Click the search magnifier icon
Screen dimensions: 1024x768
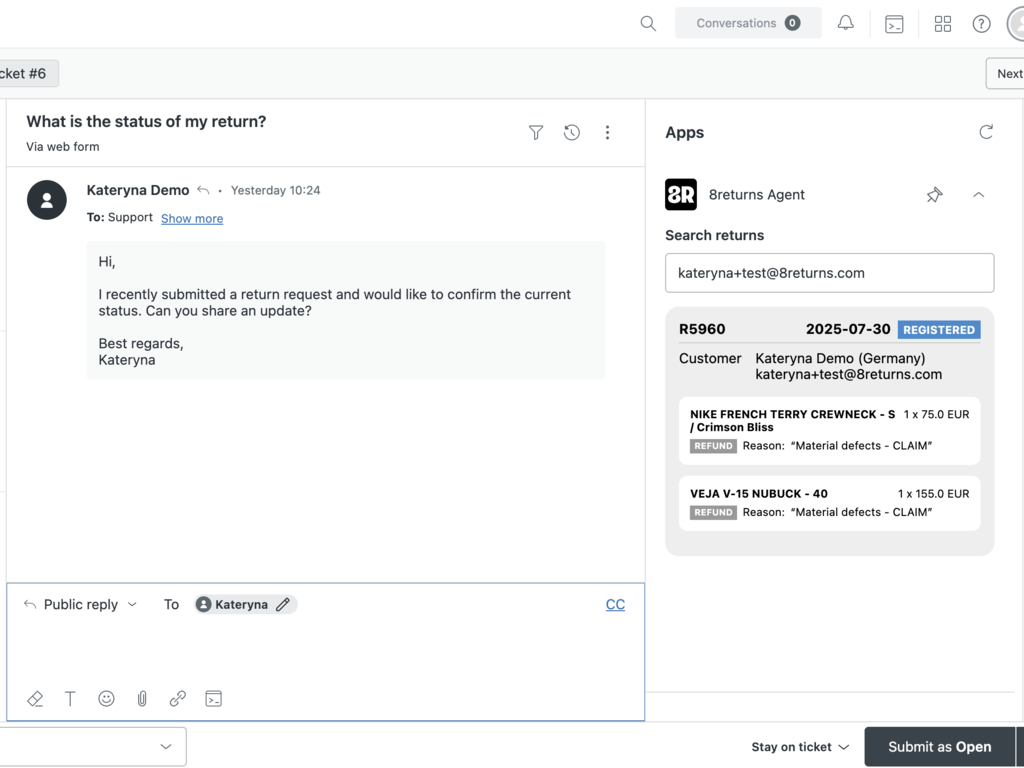tap(648, 24)
